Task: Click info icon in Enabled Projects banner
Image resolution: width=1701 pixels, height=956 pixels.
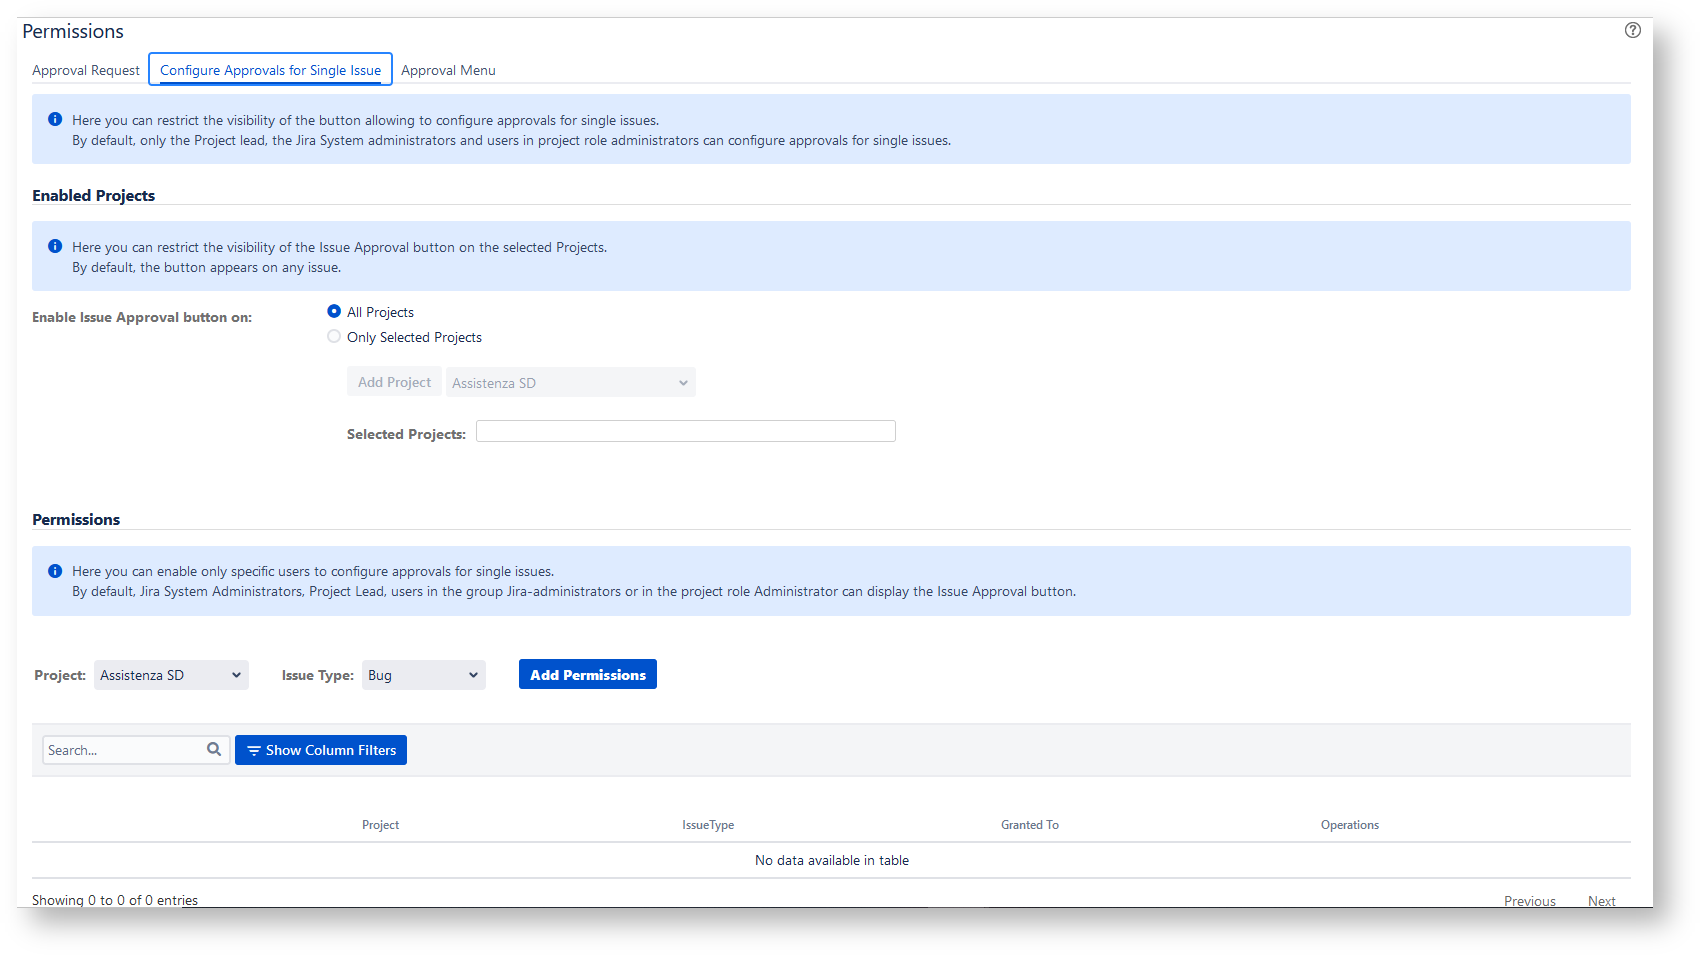Action: [x=55, y=246]
